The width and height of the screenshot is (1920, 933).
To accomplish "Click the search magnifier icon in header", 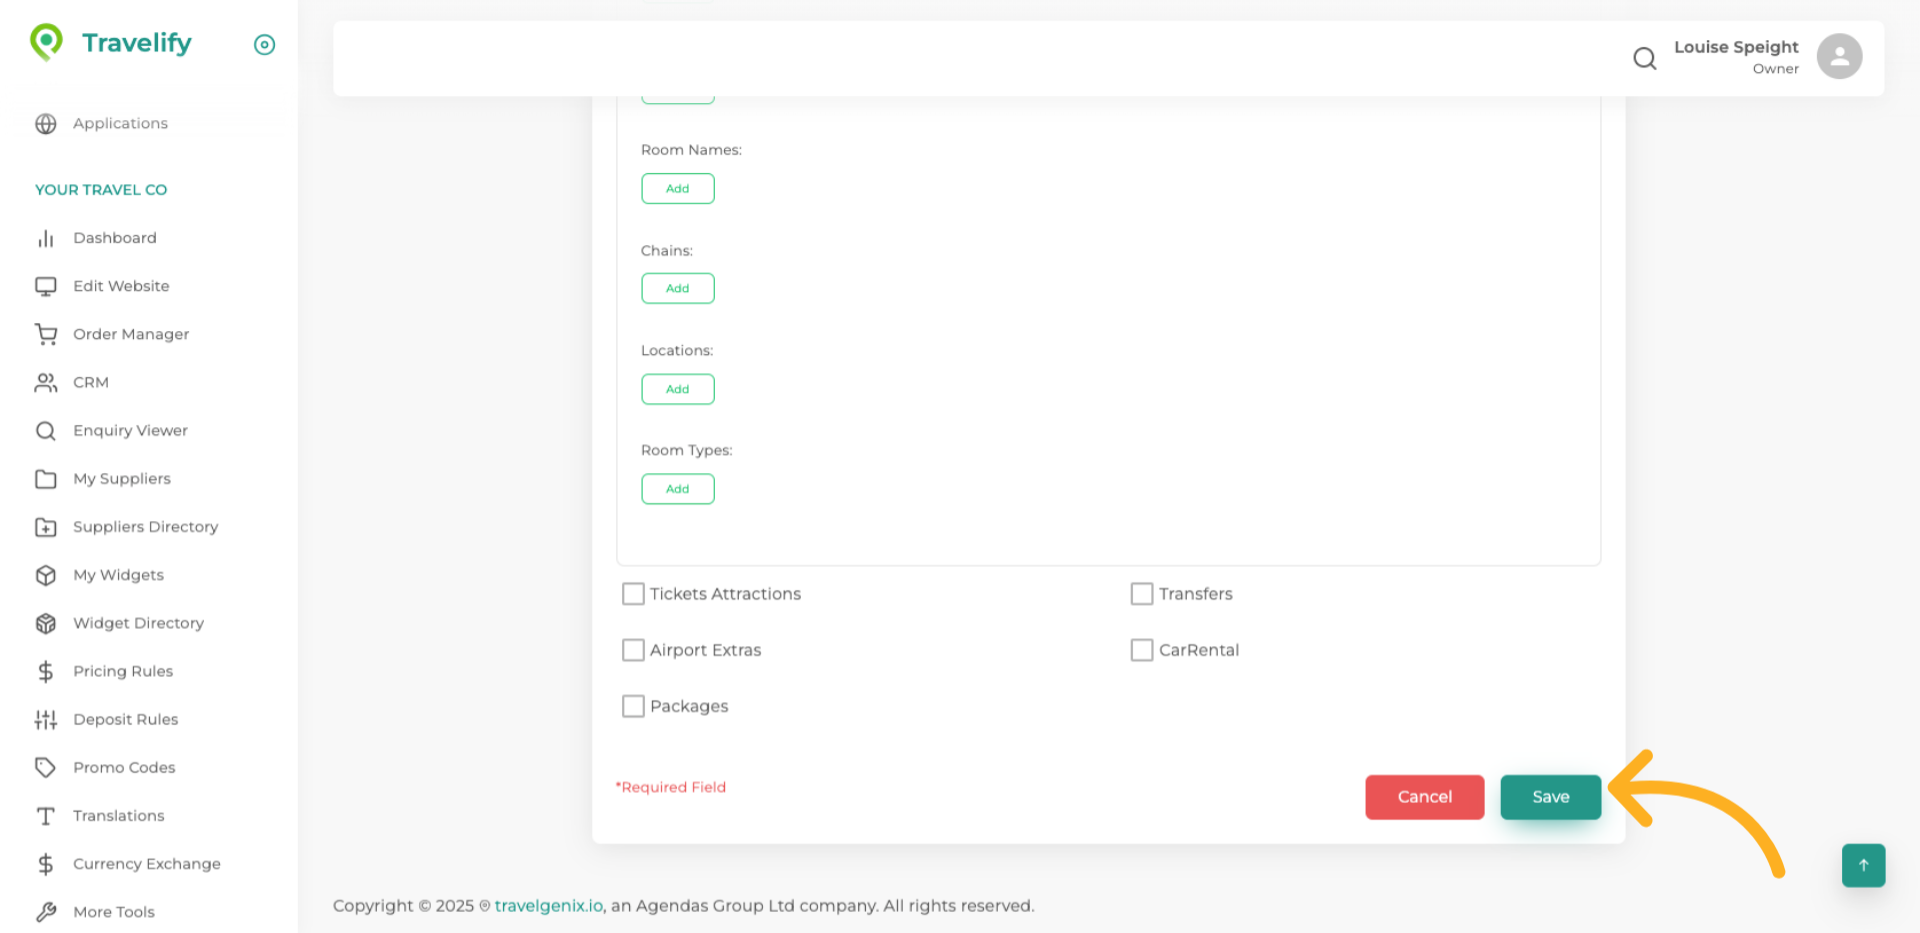I will coord(1644,59).
